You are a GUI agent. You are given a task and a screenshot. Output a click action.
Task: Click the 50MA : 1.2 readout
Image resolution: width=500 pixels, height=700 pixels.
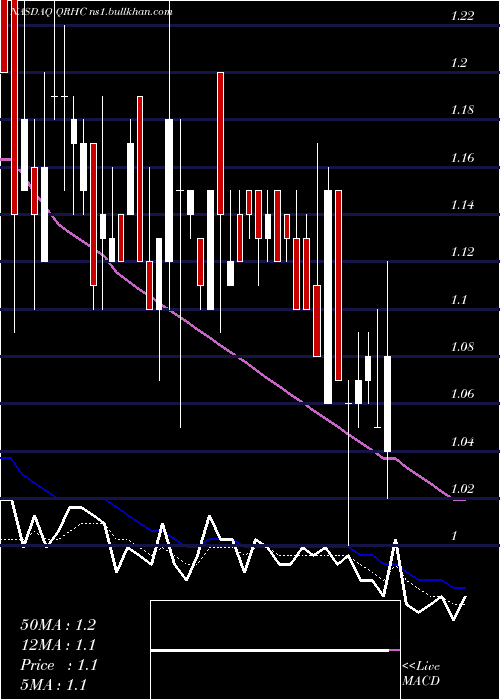click(x=58, y=625)
